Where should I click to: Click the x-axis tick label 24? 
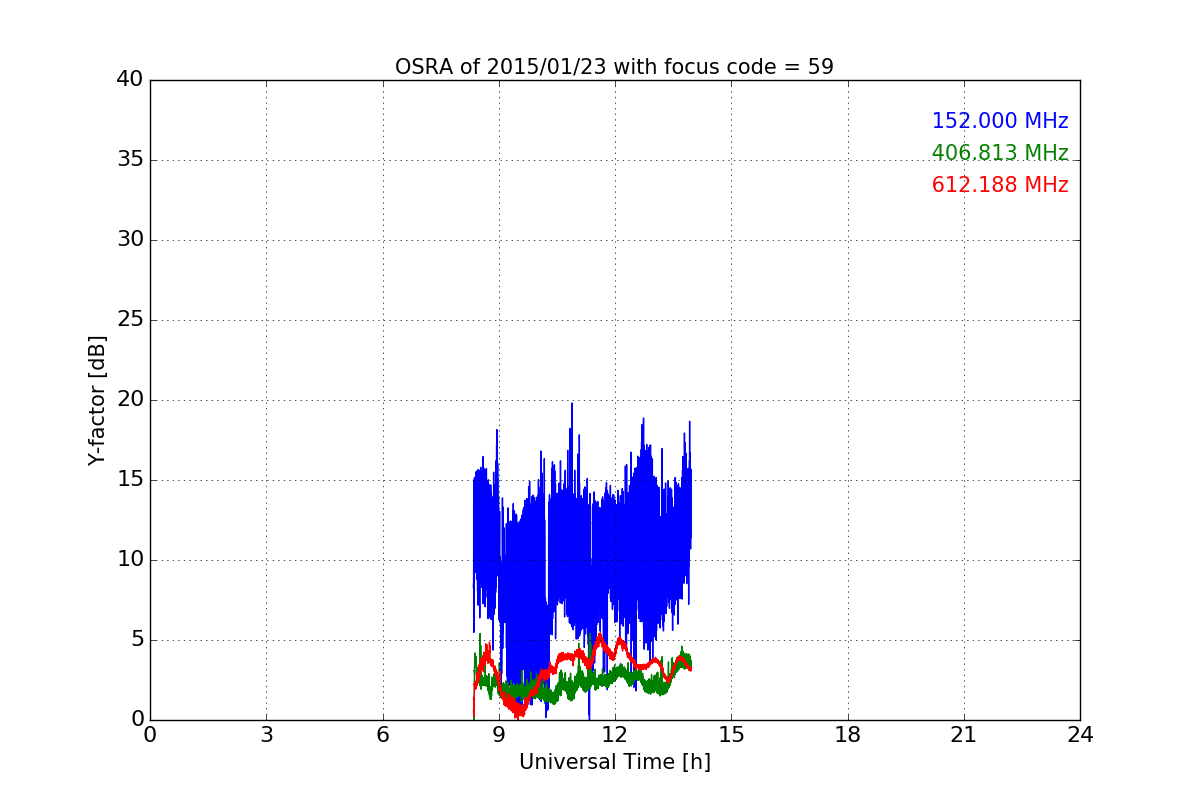1080,735
